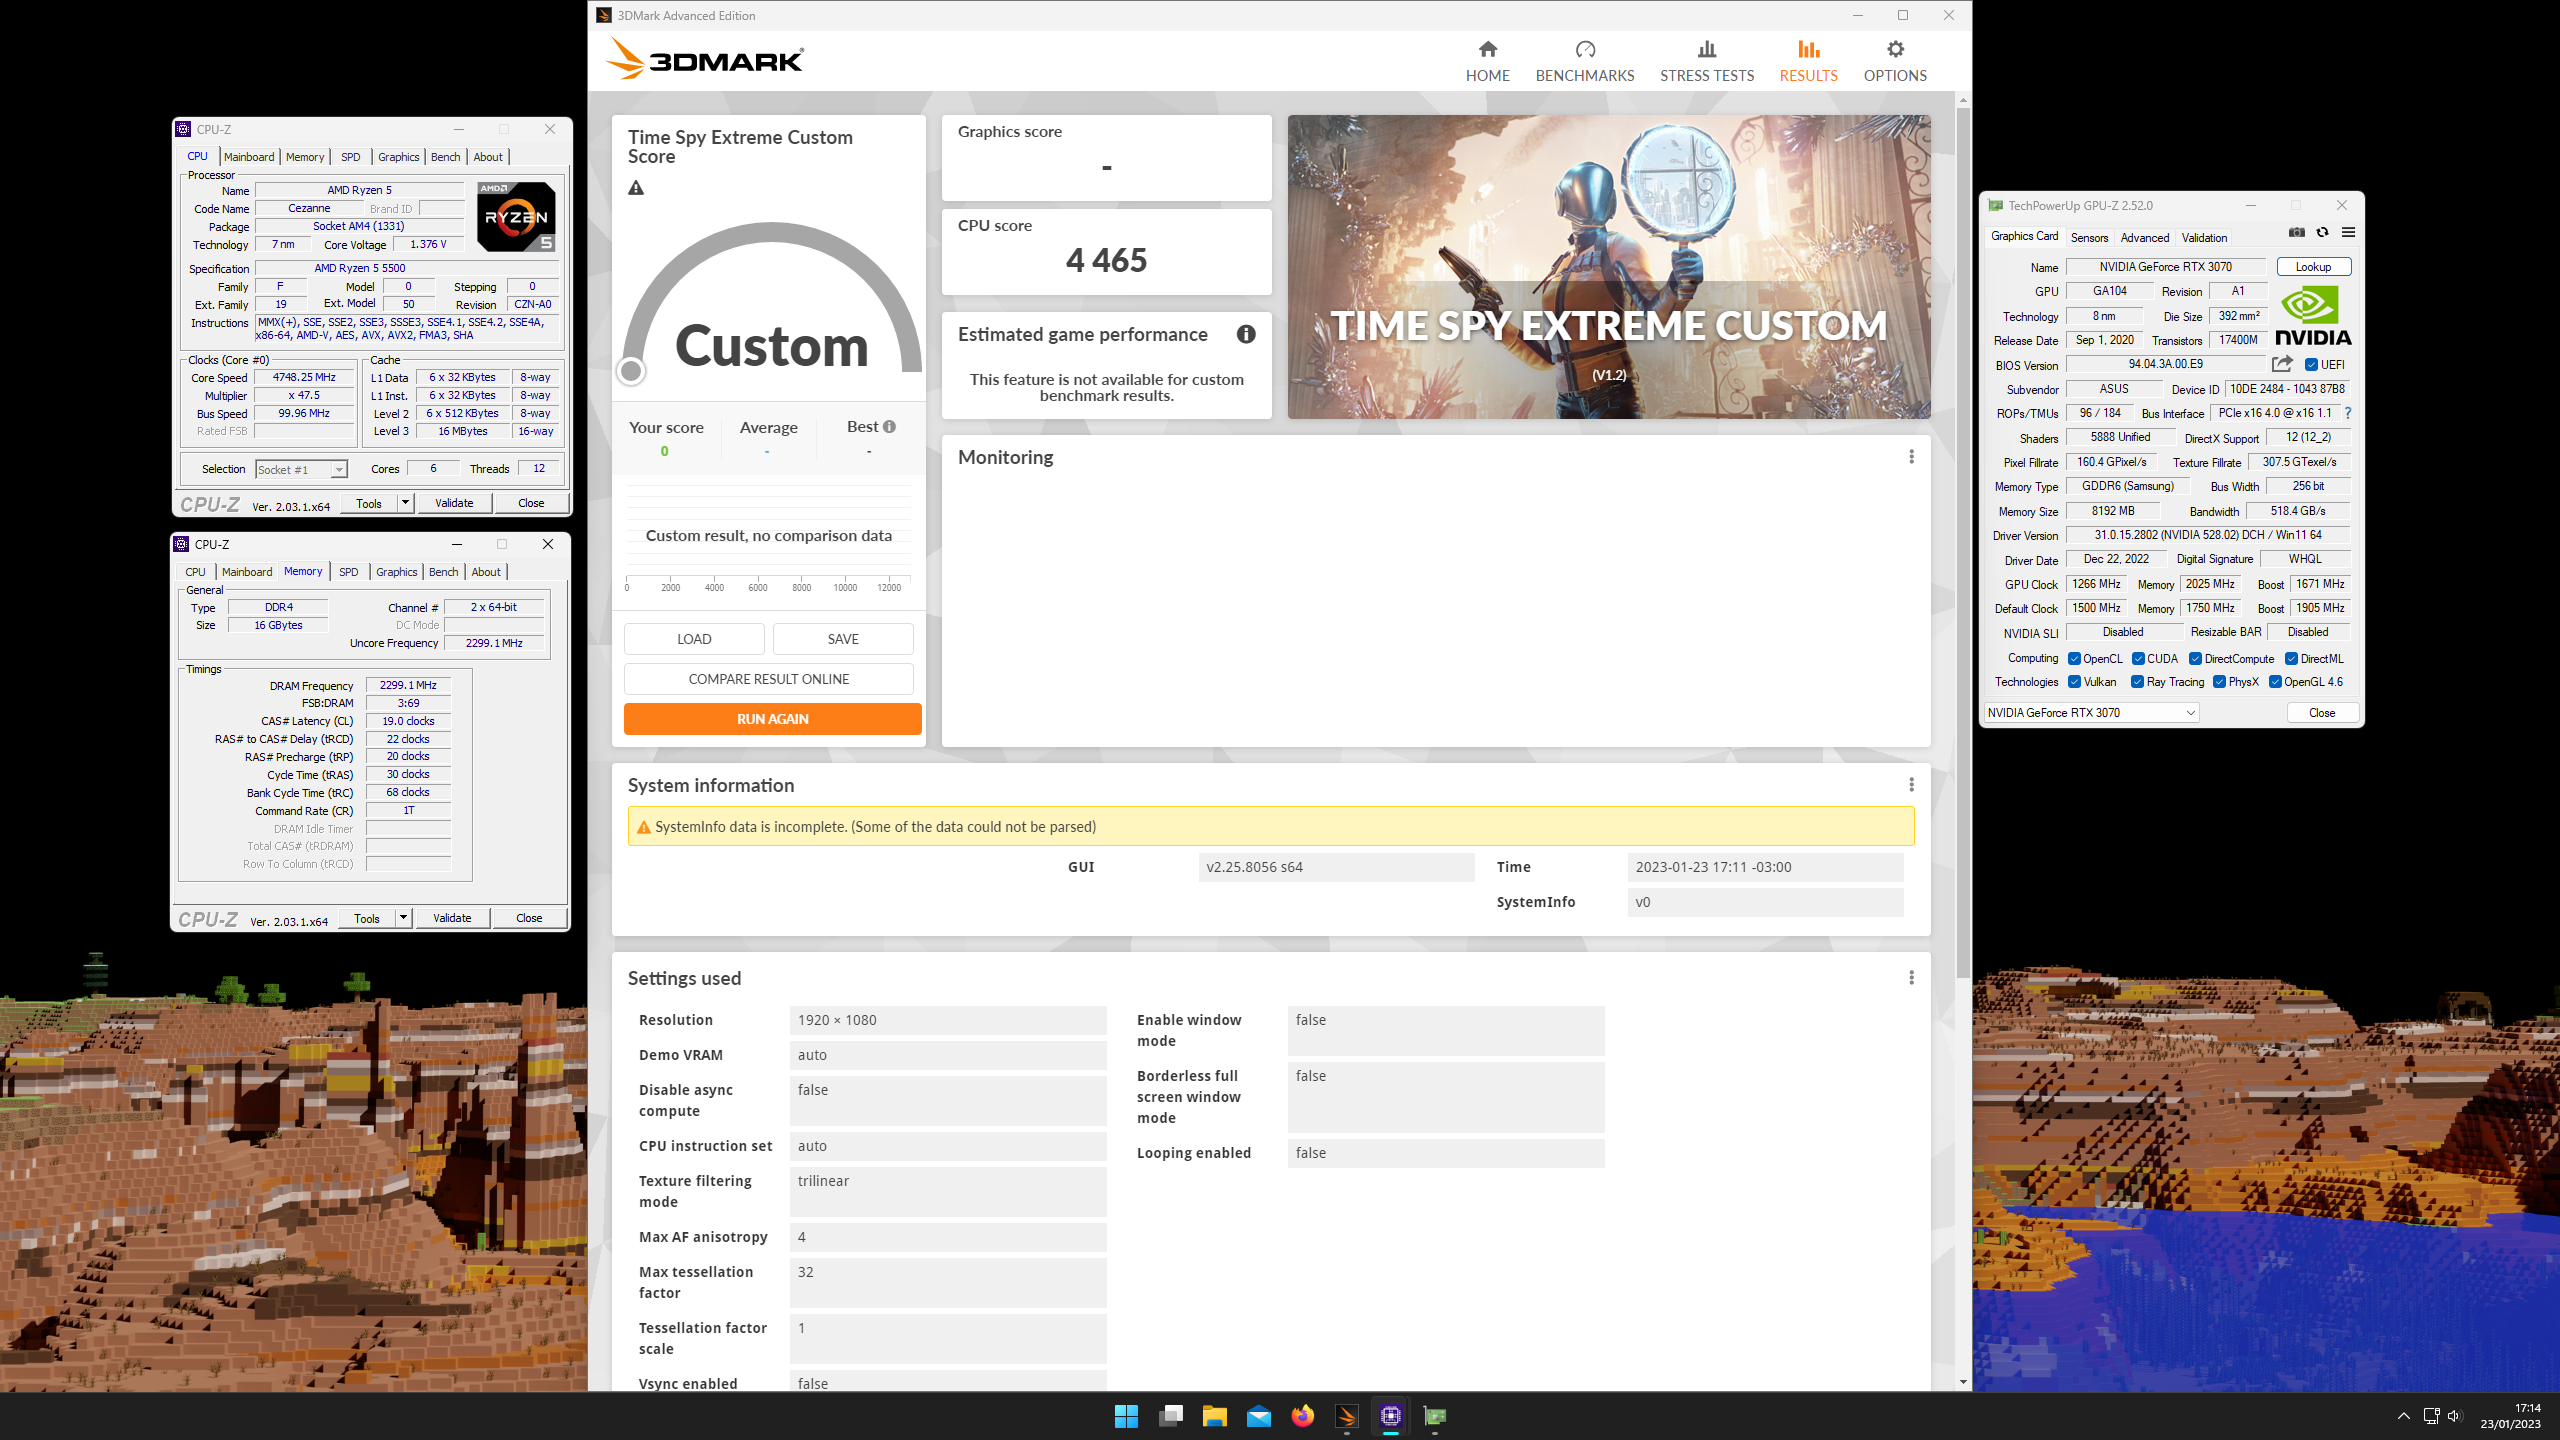
Task: Switch to Bench tab in upper CPU-Z window
Action: (445, 157)
